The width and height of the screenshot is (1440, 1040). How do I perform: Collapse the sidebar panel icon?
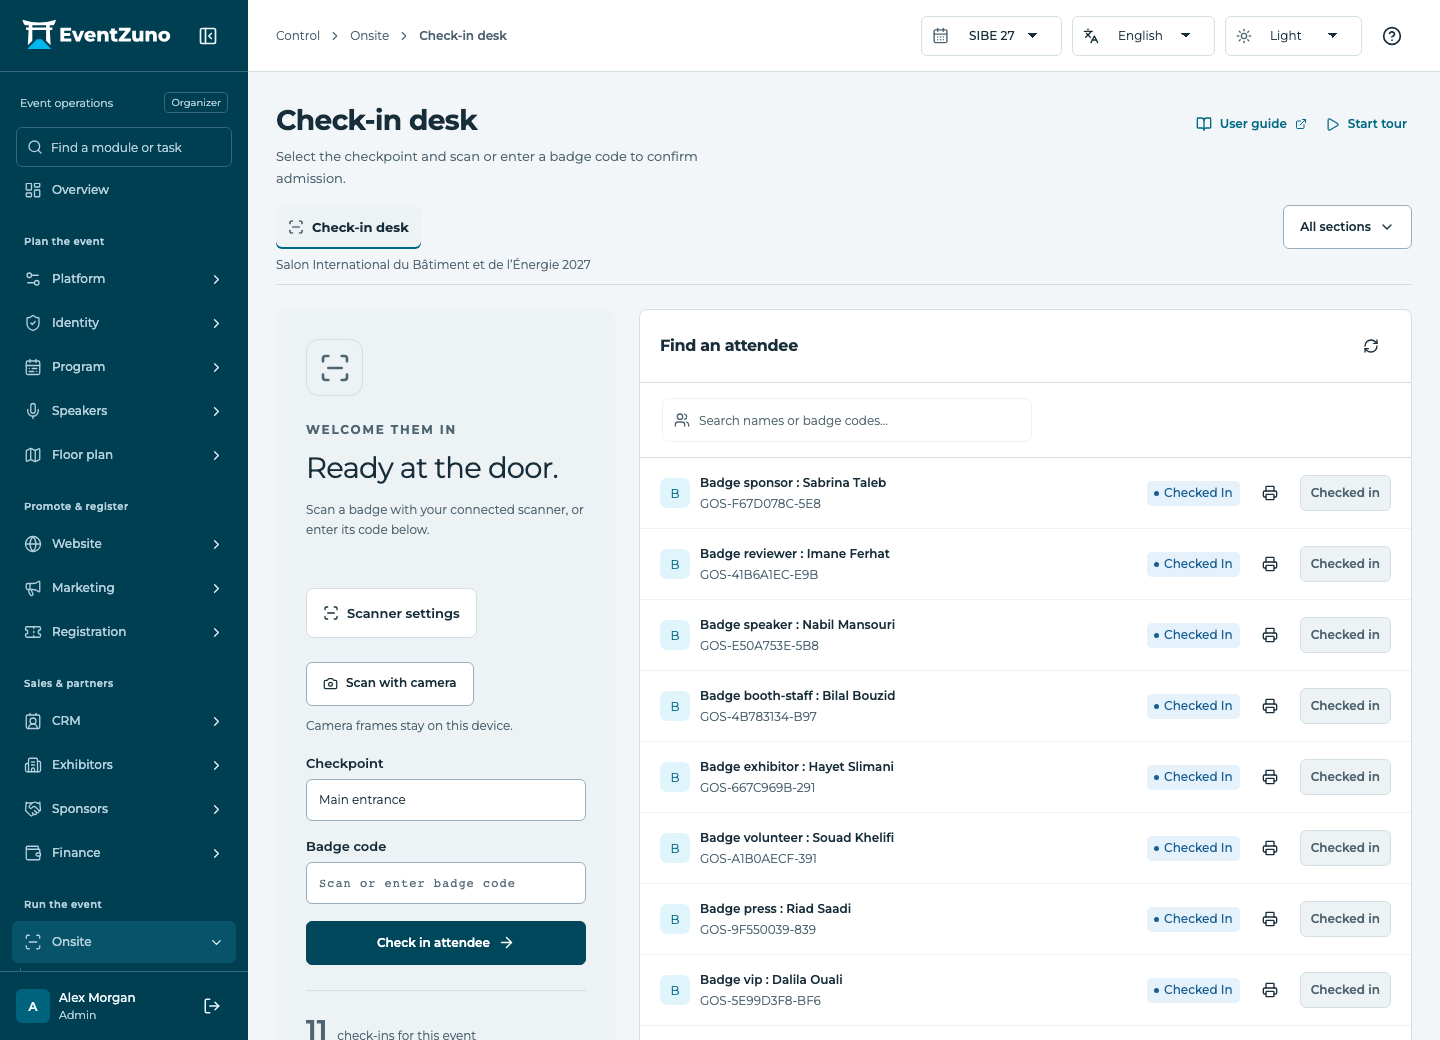point(208,36)
